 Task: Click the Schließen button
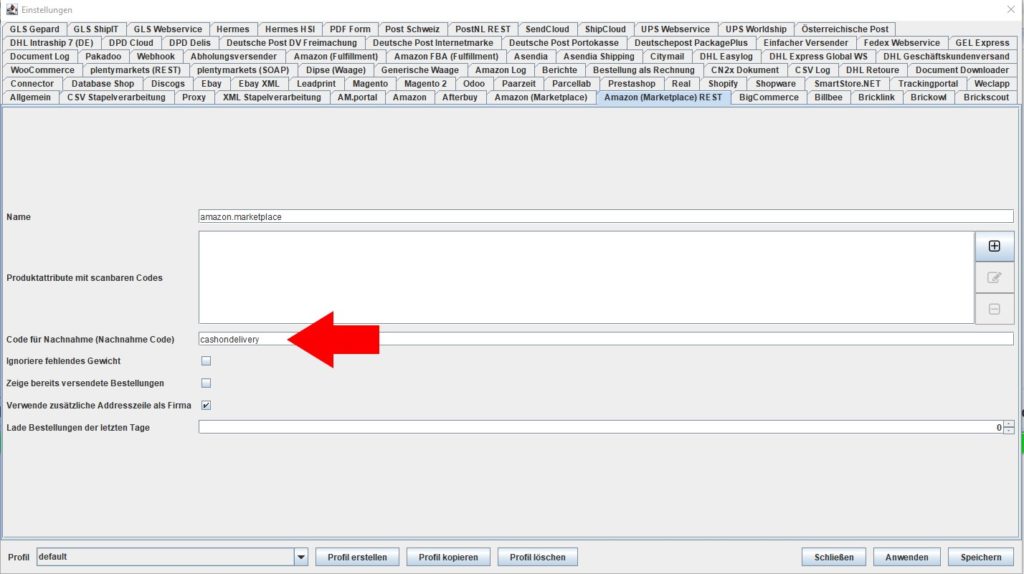coord(834,557)
